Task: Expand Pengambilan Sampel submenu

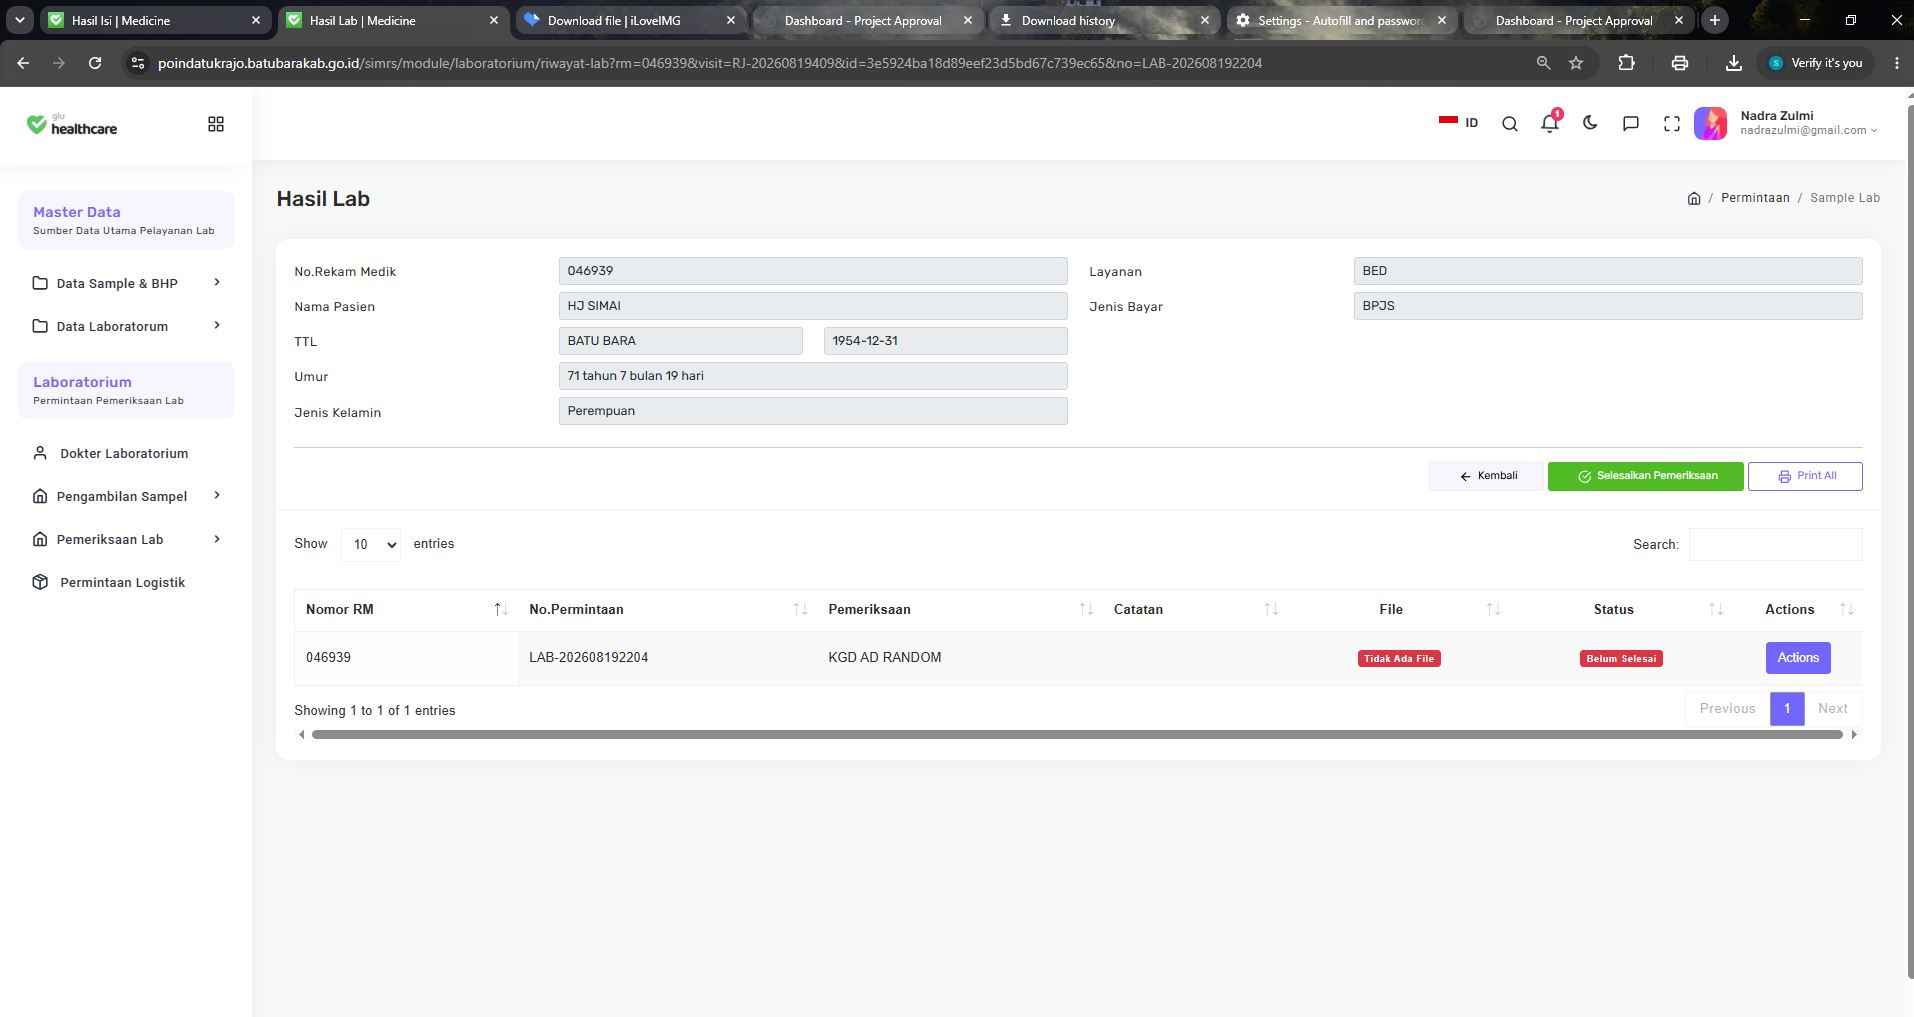Action: click(126, 496)
